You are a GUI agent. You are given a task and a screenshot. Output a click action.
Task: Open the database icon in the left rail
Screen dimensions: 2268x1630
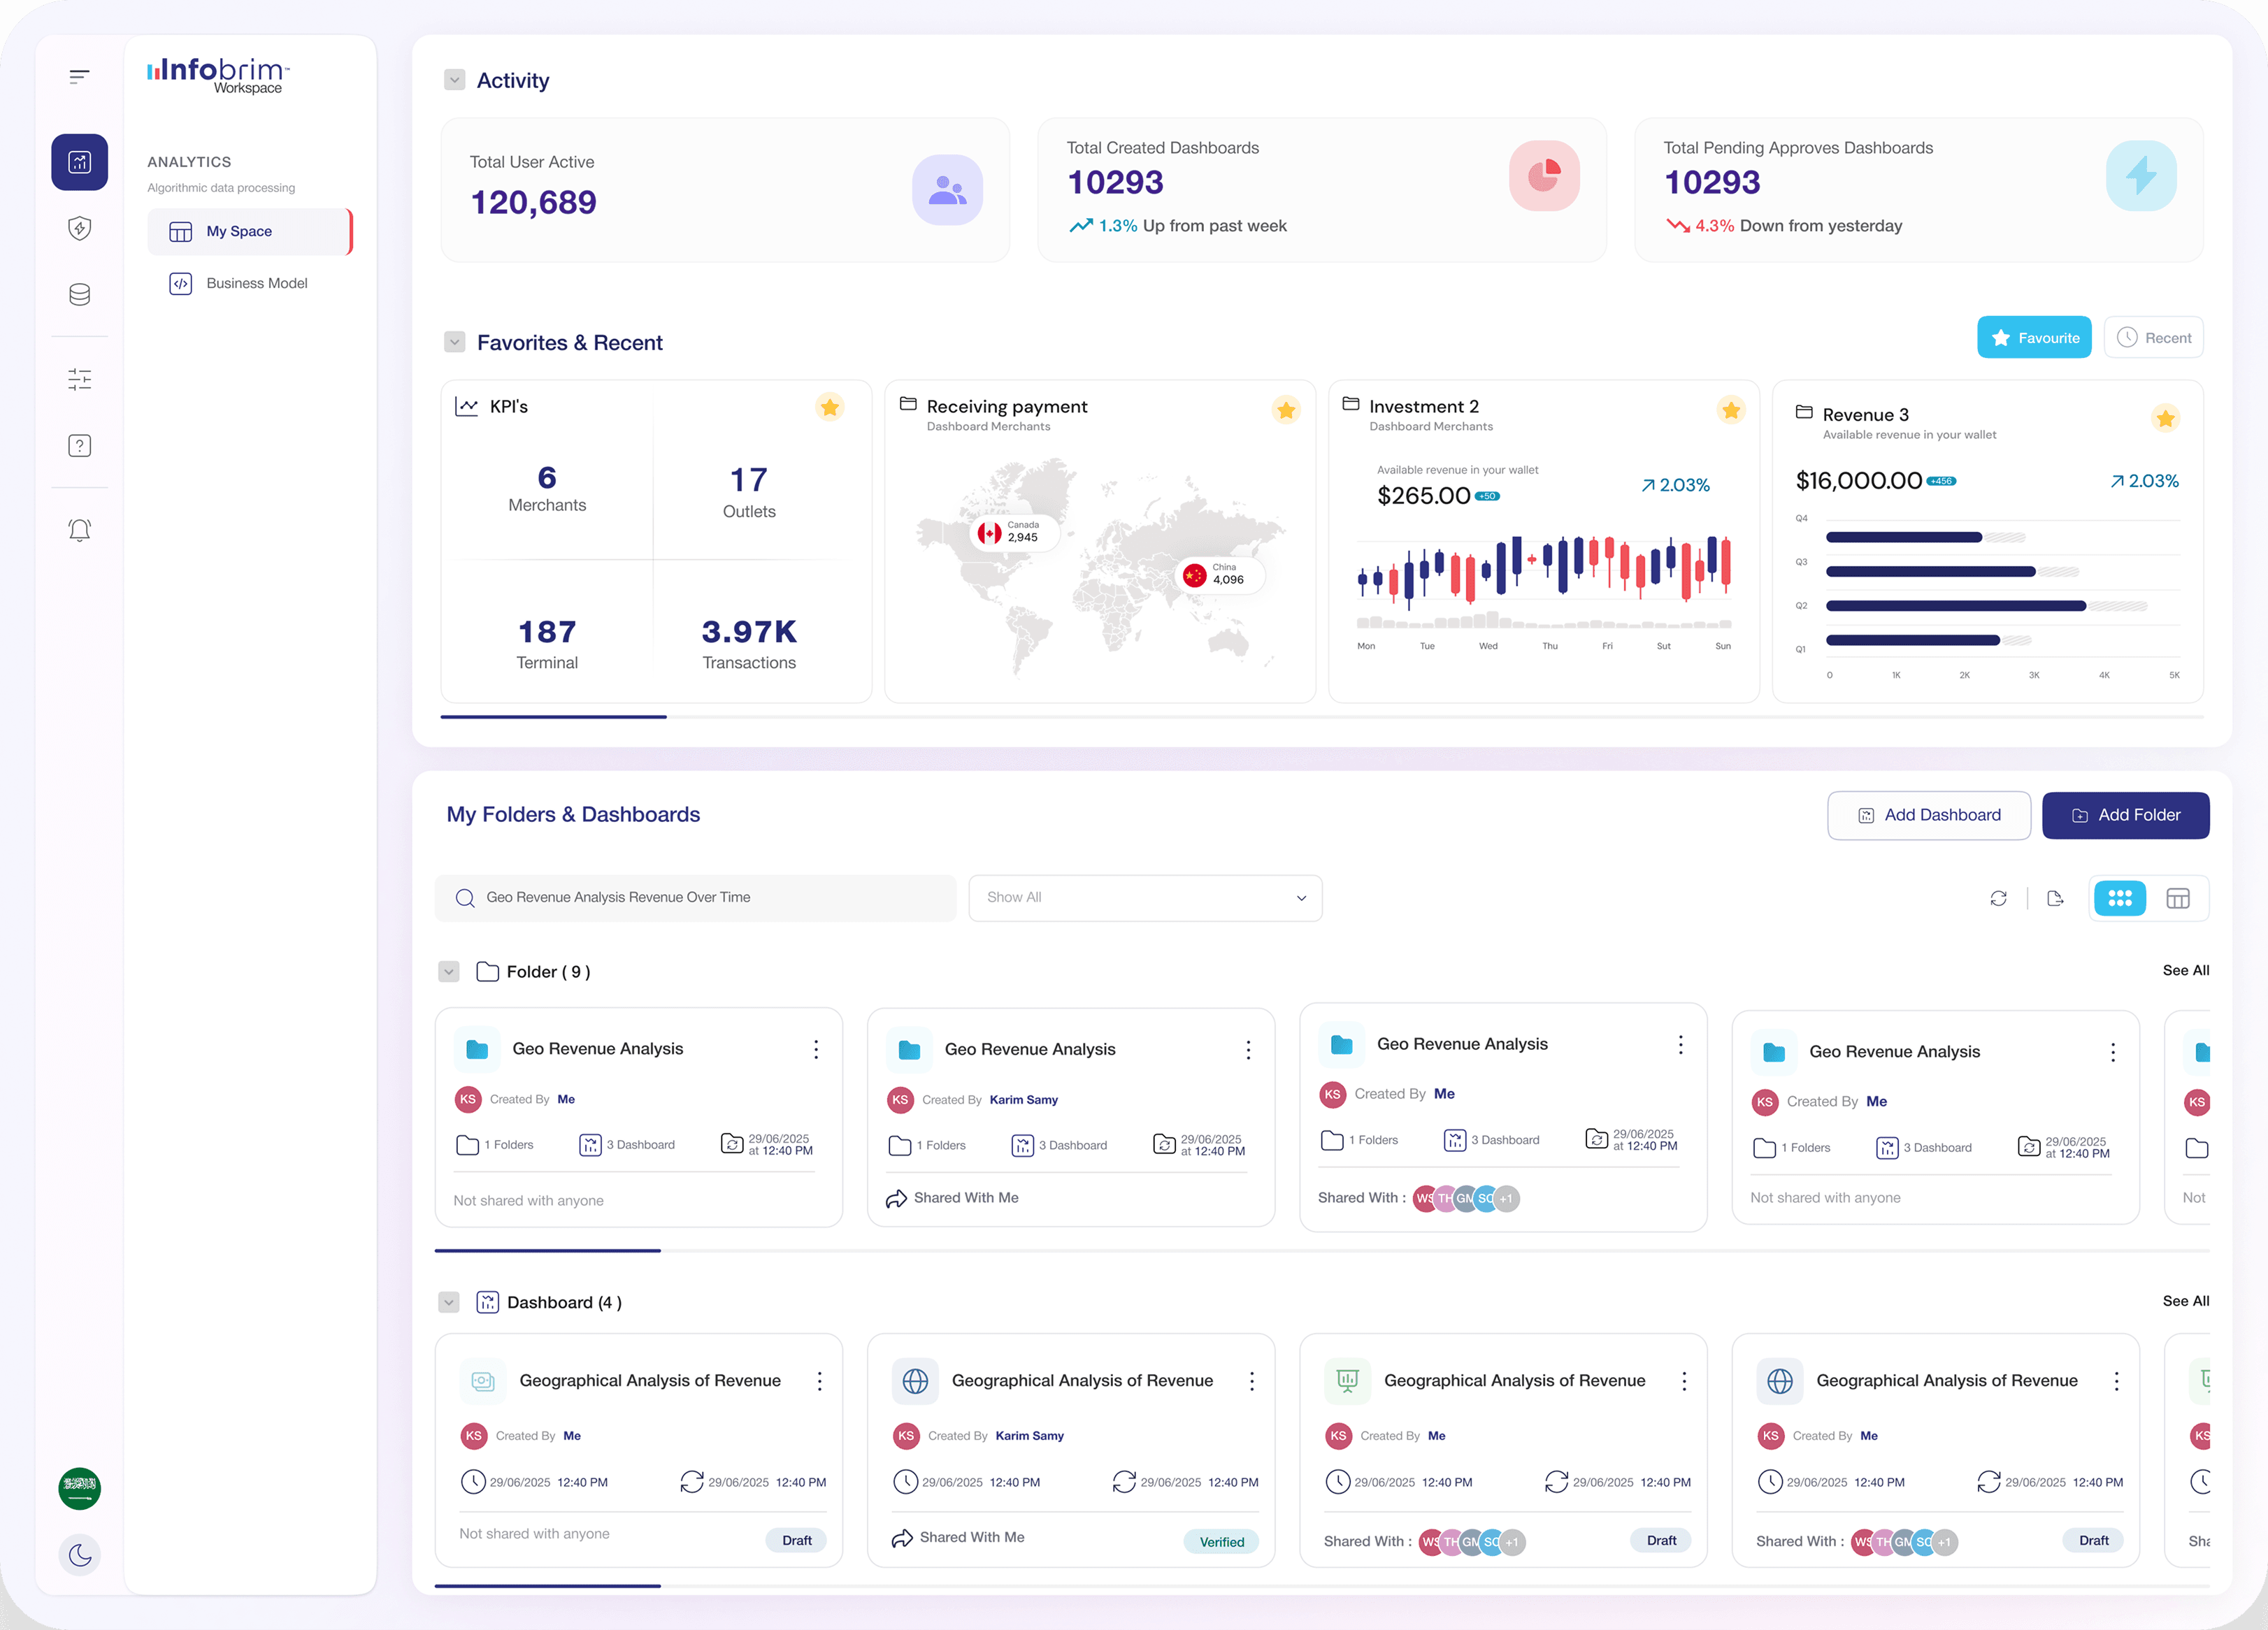click(80, 294)
